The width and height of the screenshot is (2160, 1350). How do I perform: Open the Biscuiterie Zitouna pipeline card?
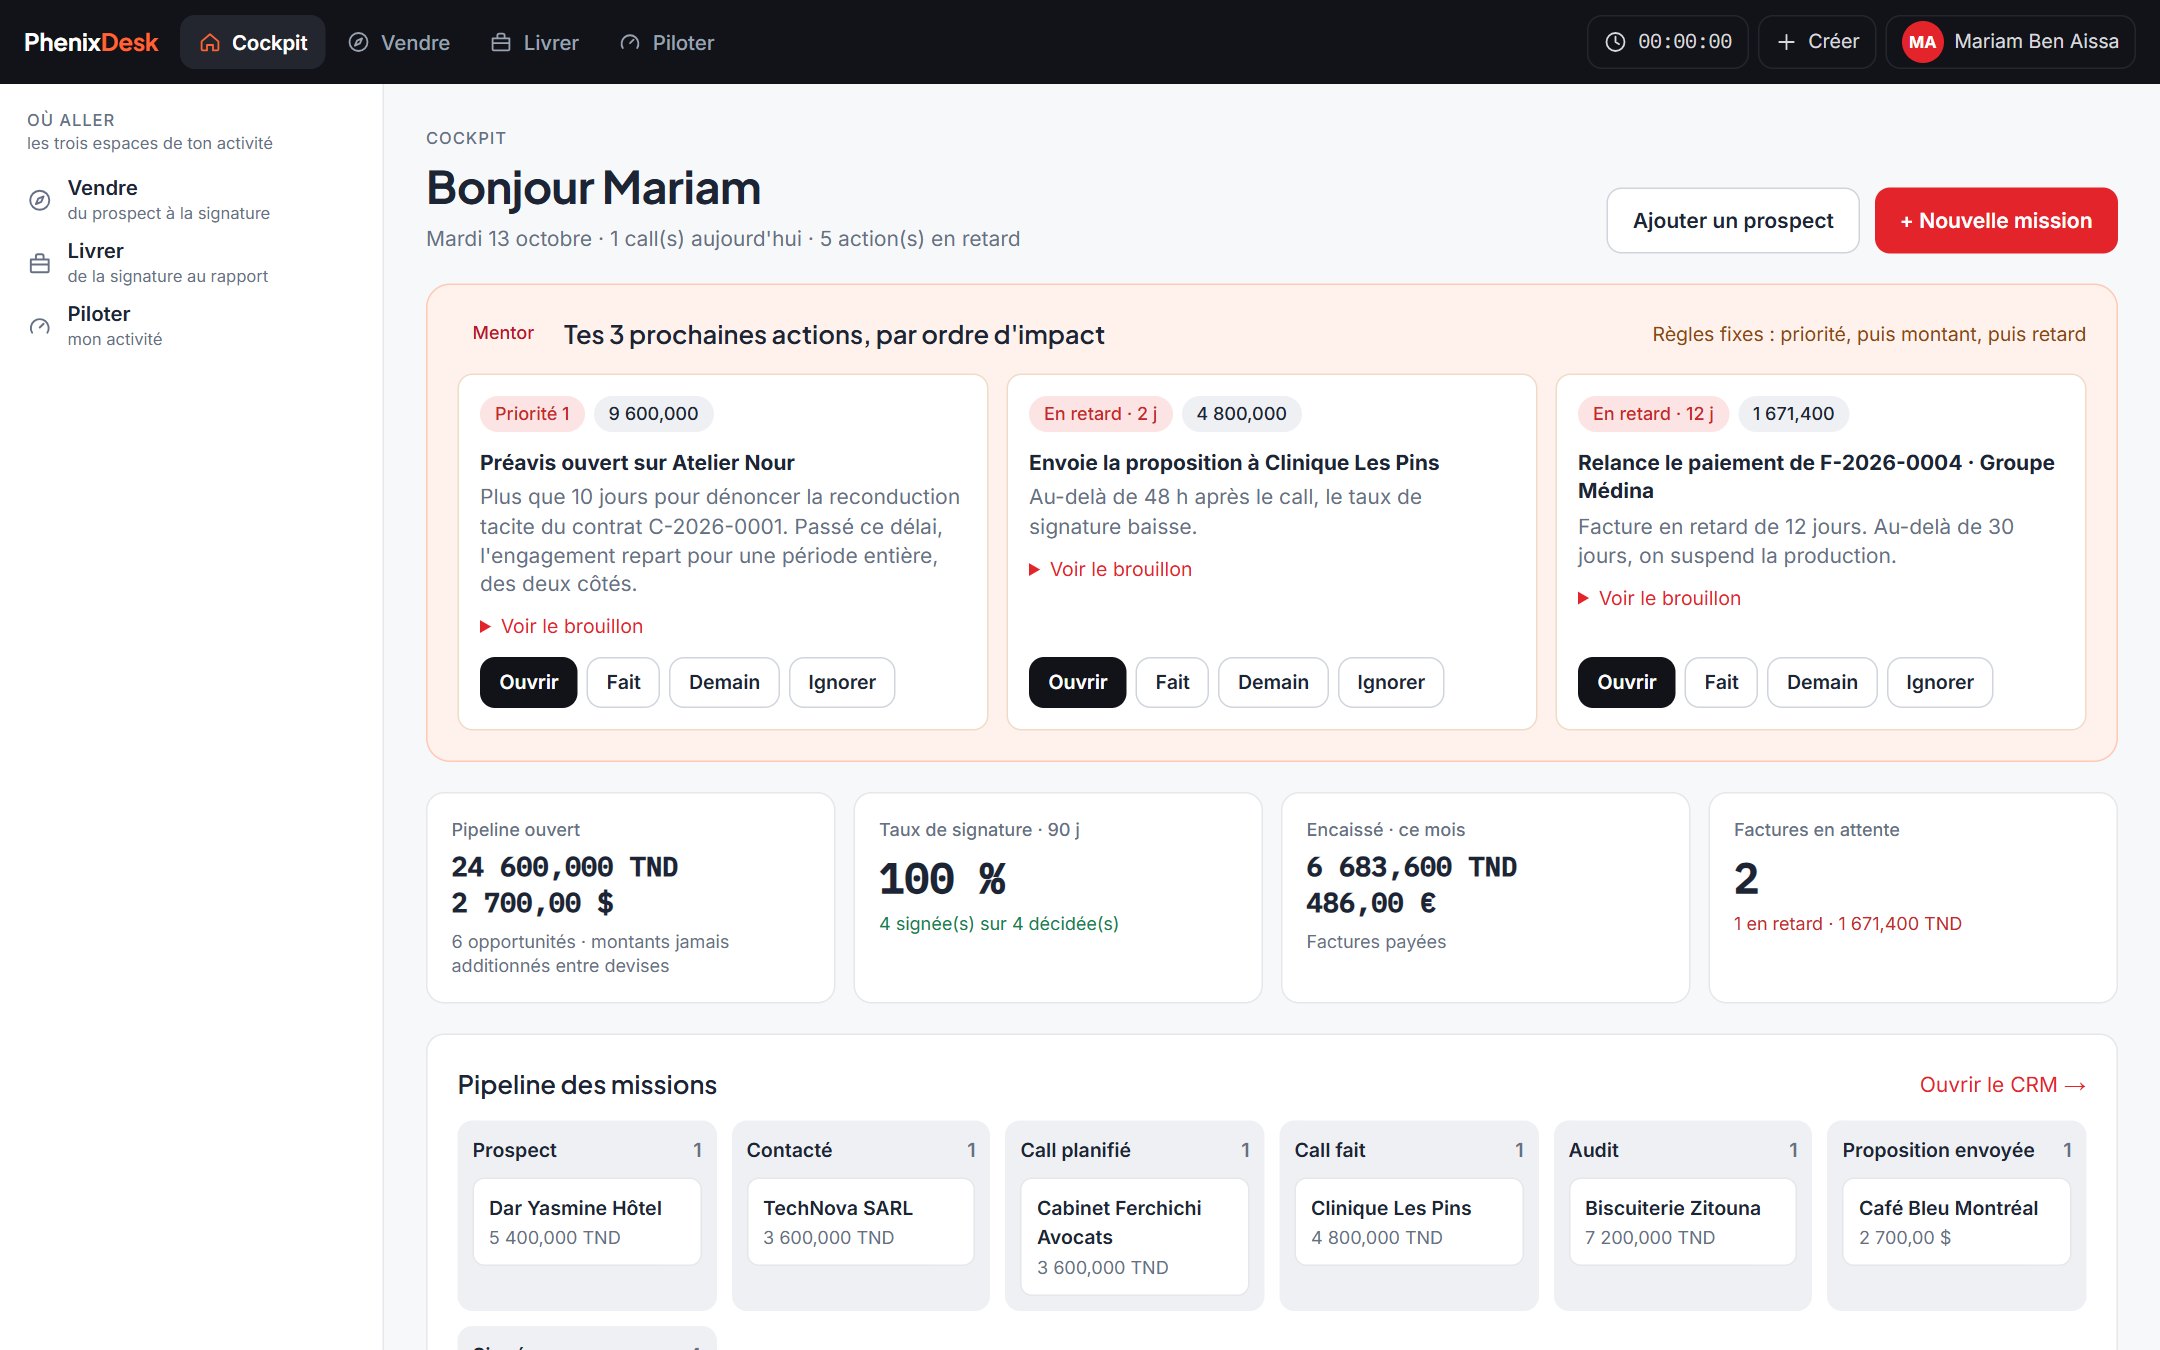(x=1682, y=1222)
